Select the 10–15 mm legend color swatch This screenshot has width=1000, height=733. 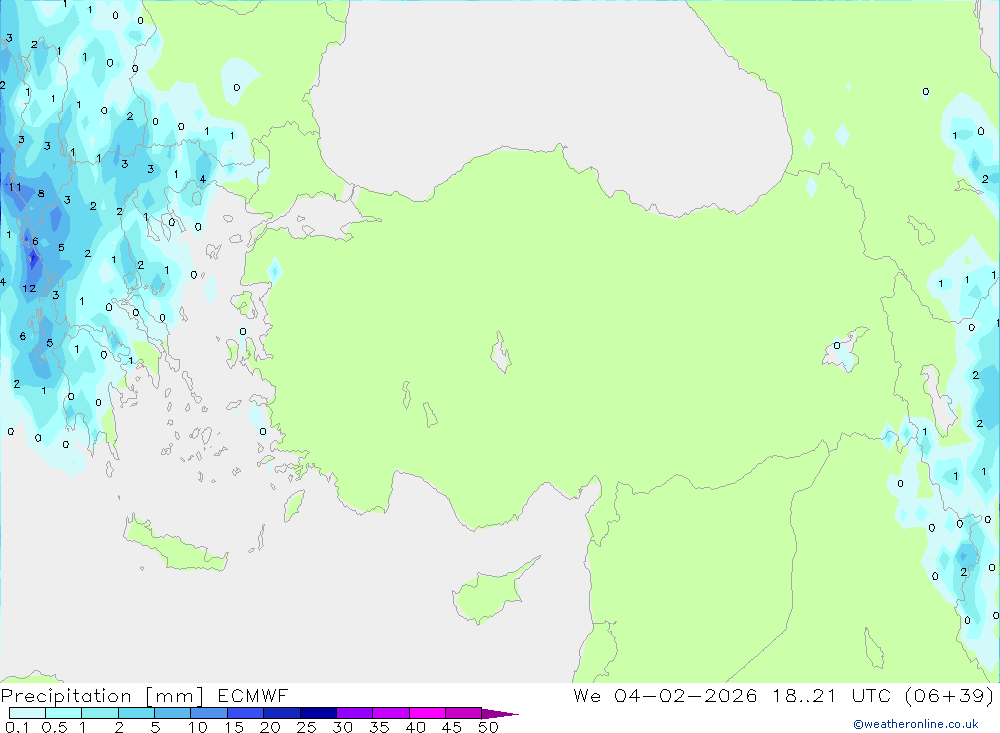point(209,713)
